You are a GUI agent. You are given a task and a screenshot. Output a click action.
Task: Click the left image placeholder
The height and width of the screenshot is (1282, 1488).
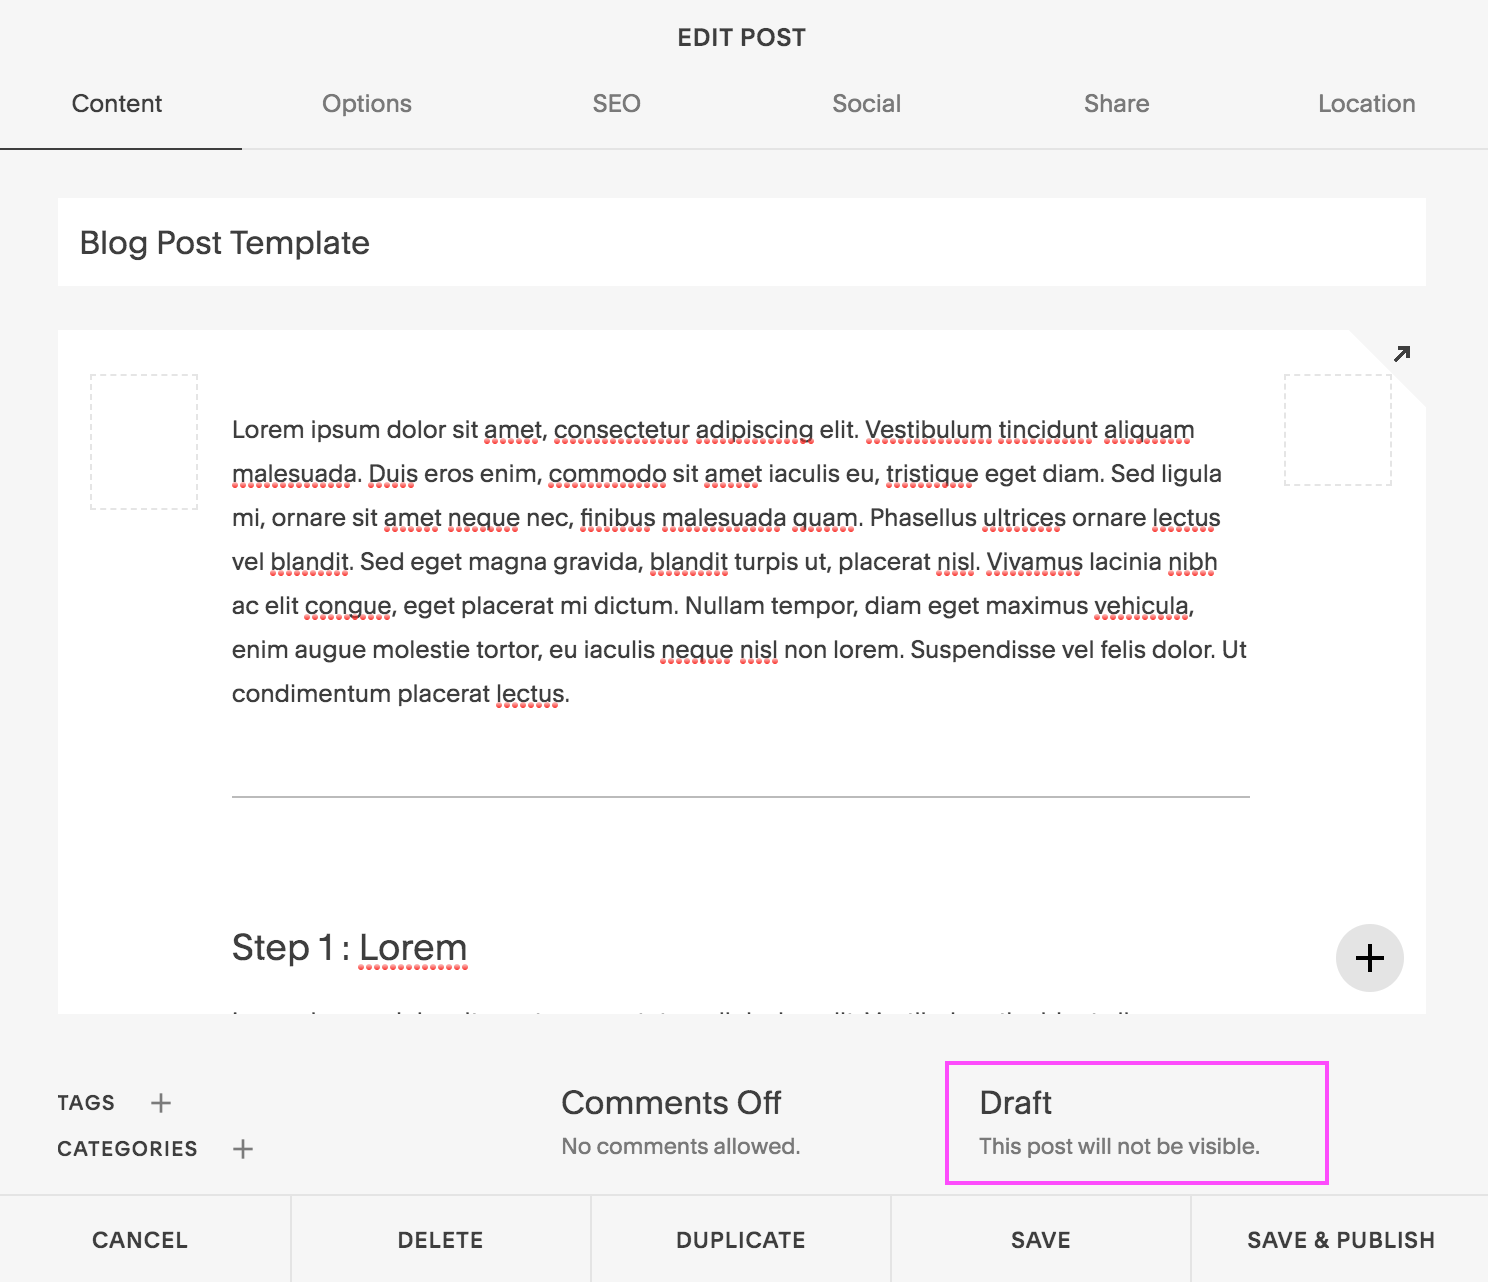pyautogui.click(x=143, y=442)
